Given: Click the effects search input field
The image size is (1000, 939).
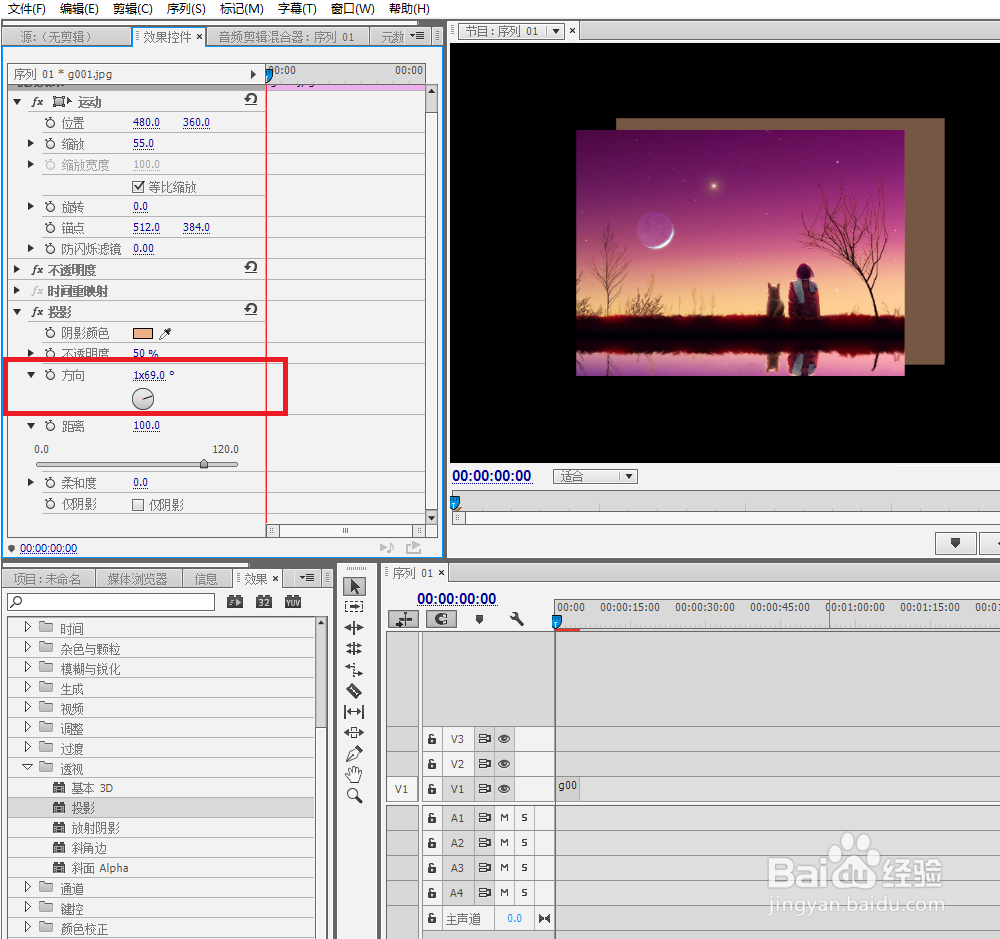Looking at the screenshot, I should [x=111, y=602].
